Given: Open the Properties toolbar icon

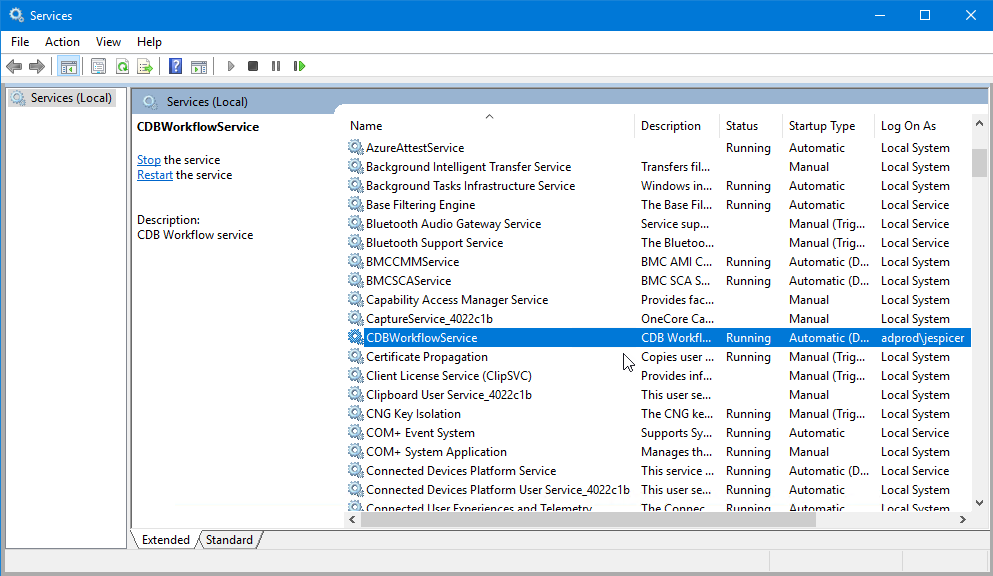Looking at the screenshot, I should coord(98,66).
